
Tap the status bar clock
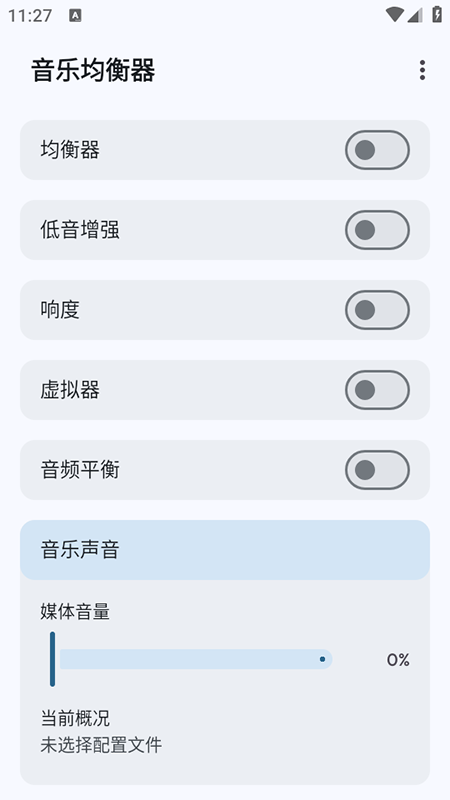[30, 16]
